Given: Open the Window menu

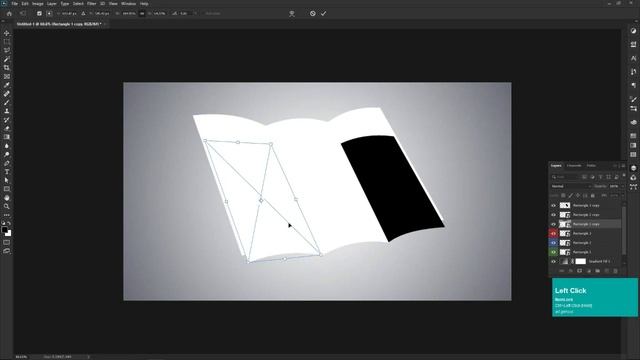Looking at the screenshot, I should pos(128,4).
